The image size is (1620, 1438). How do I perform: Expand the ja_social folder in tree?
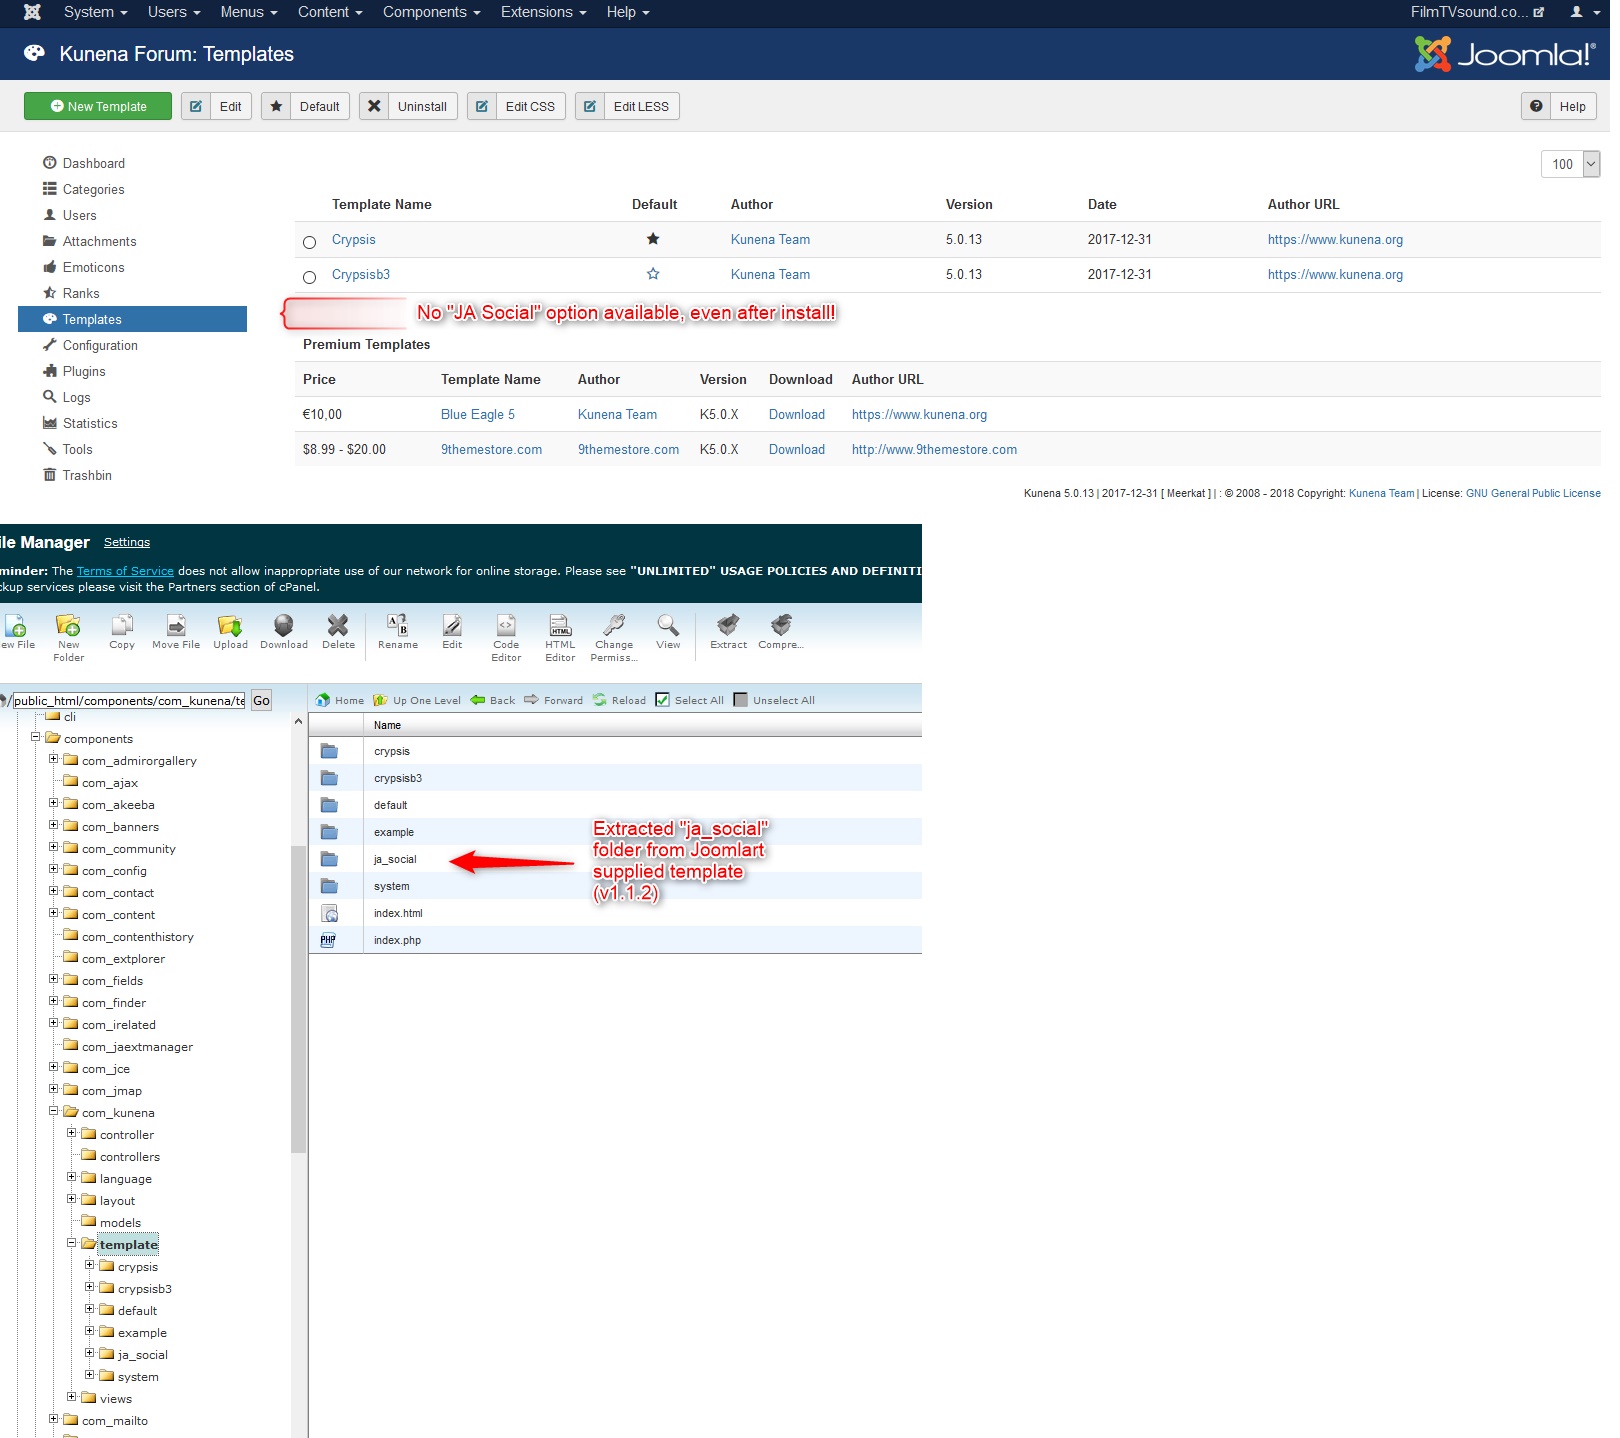point(90,1353)
